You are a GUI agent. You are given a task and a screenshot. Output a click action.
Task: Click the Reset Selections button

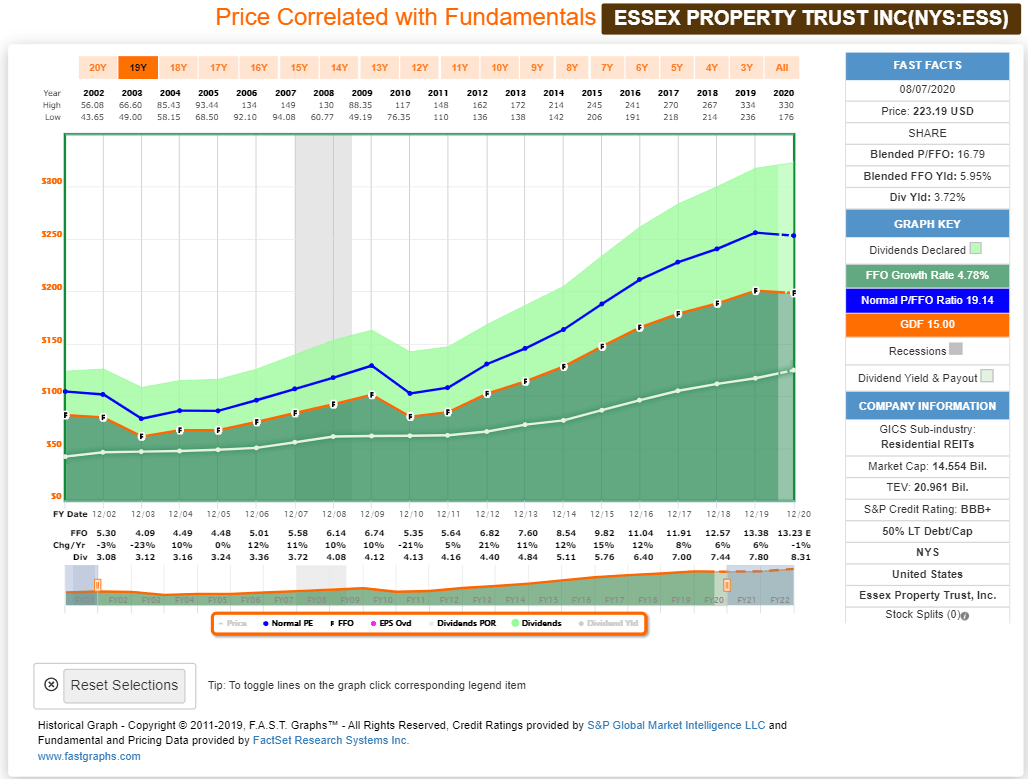pos(124,685)
